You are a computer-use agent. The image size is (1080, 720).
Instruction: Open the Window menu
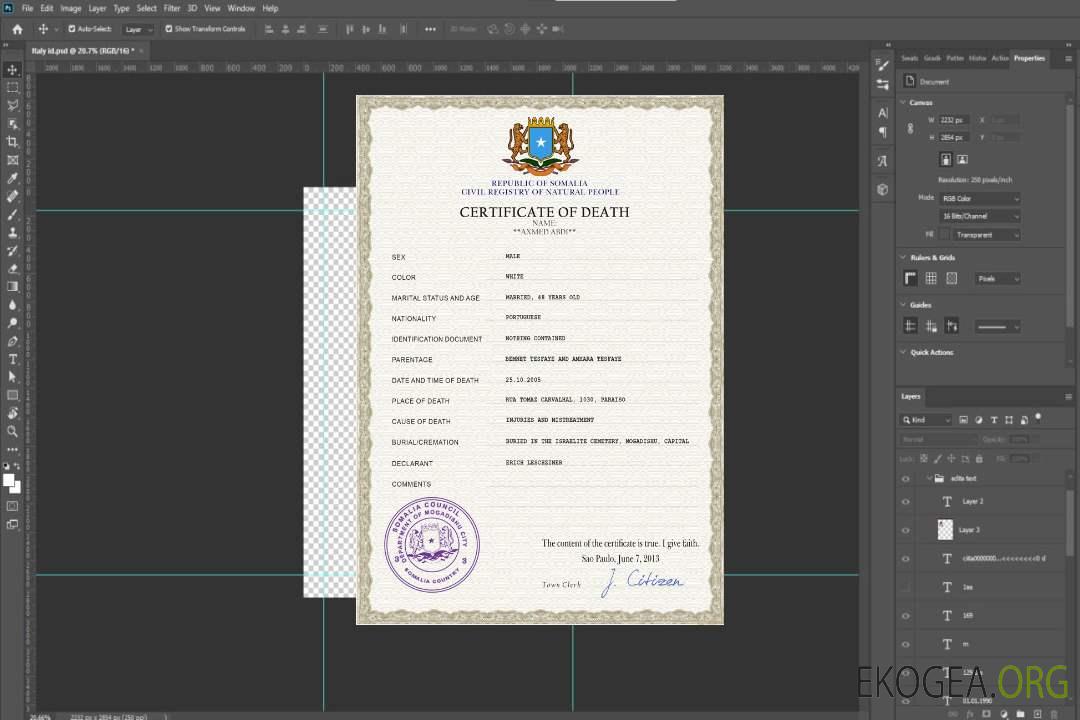(241, 8)
